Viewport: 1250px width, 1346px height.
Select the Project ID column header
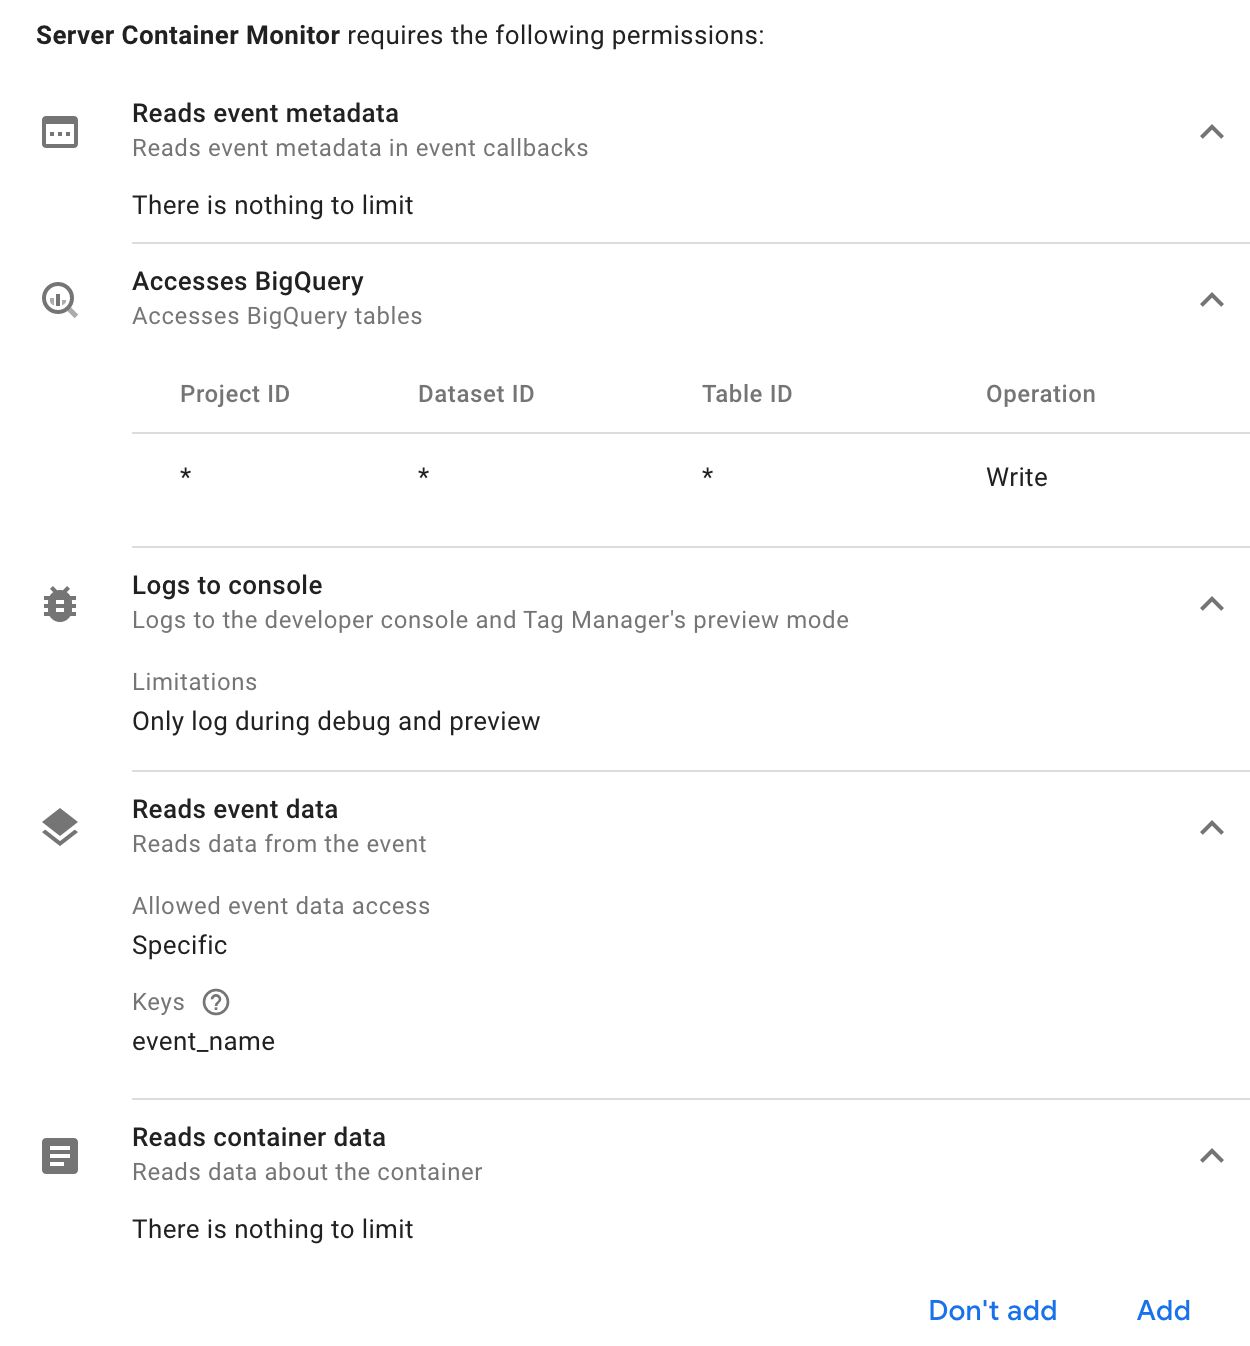pos(235,394)
